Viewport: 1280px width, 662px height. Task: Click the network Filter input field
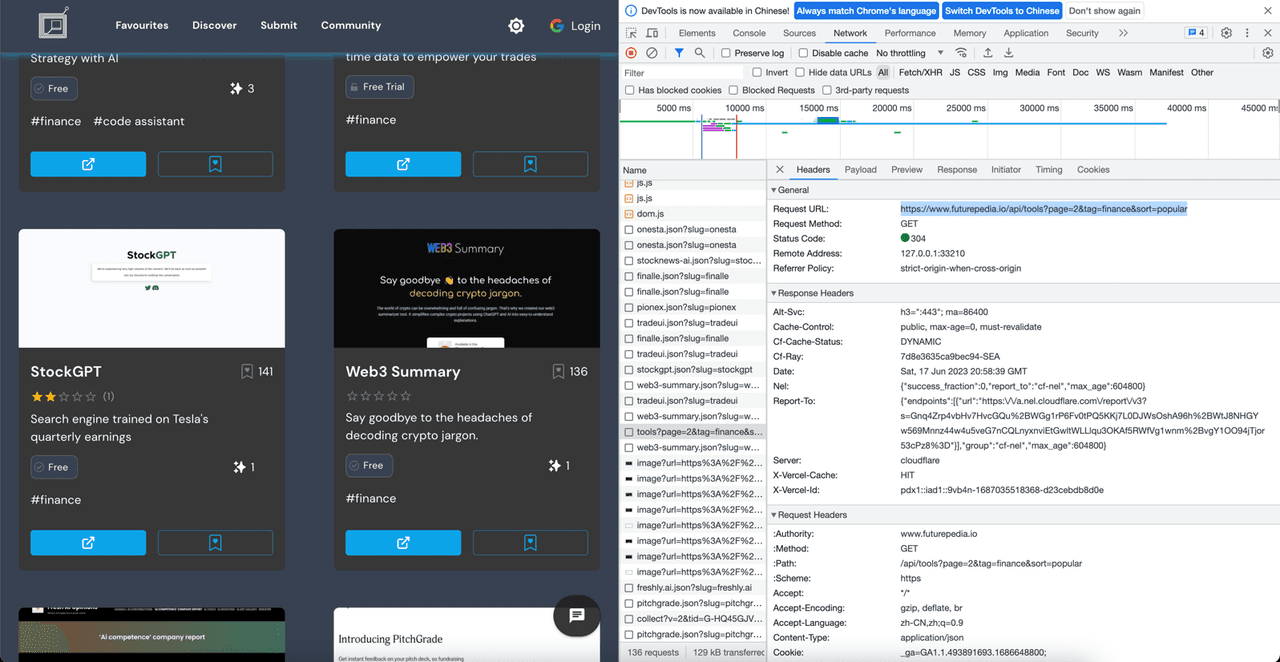684,73
